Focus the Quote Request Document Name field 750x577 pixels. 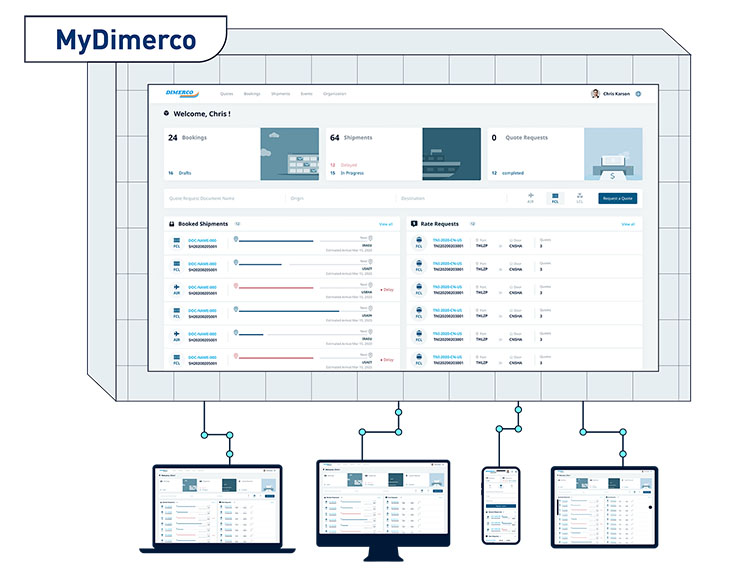point(225,198)
